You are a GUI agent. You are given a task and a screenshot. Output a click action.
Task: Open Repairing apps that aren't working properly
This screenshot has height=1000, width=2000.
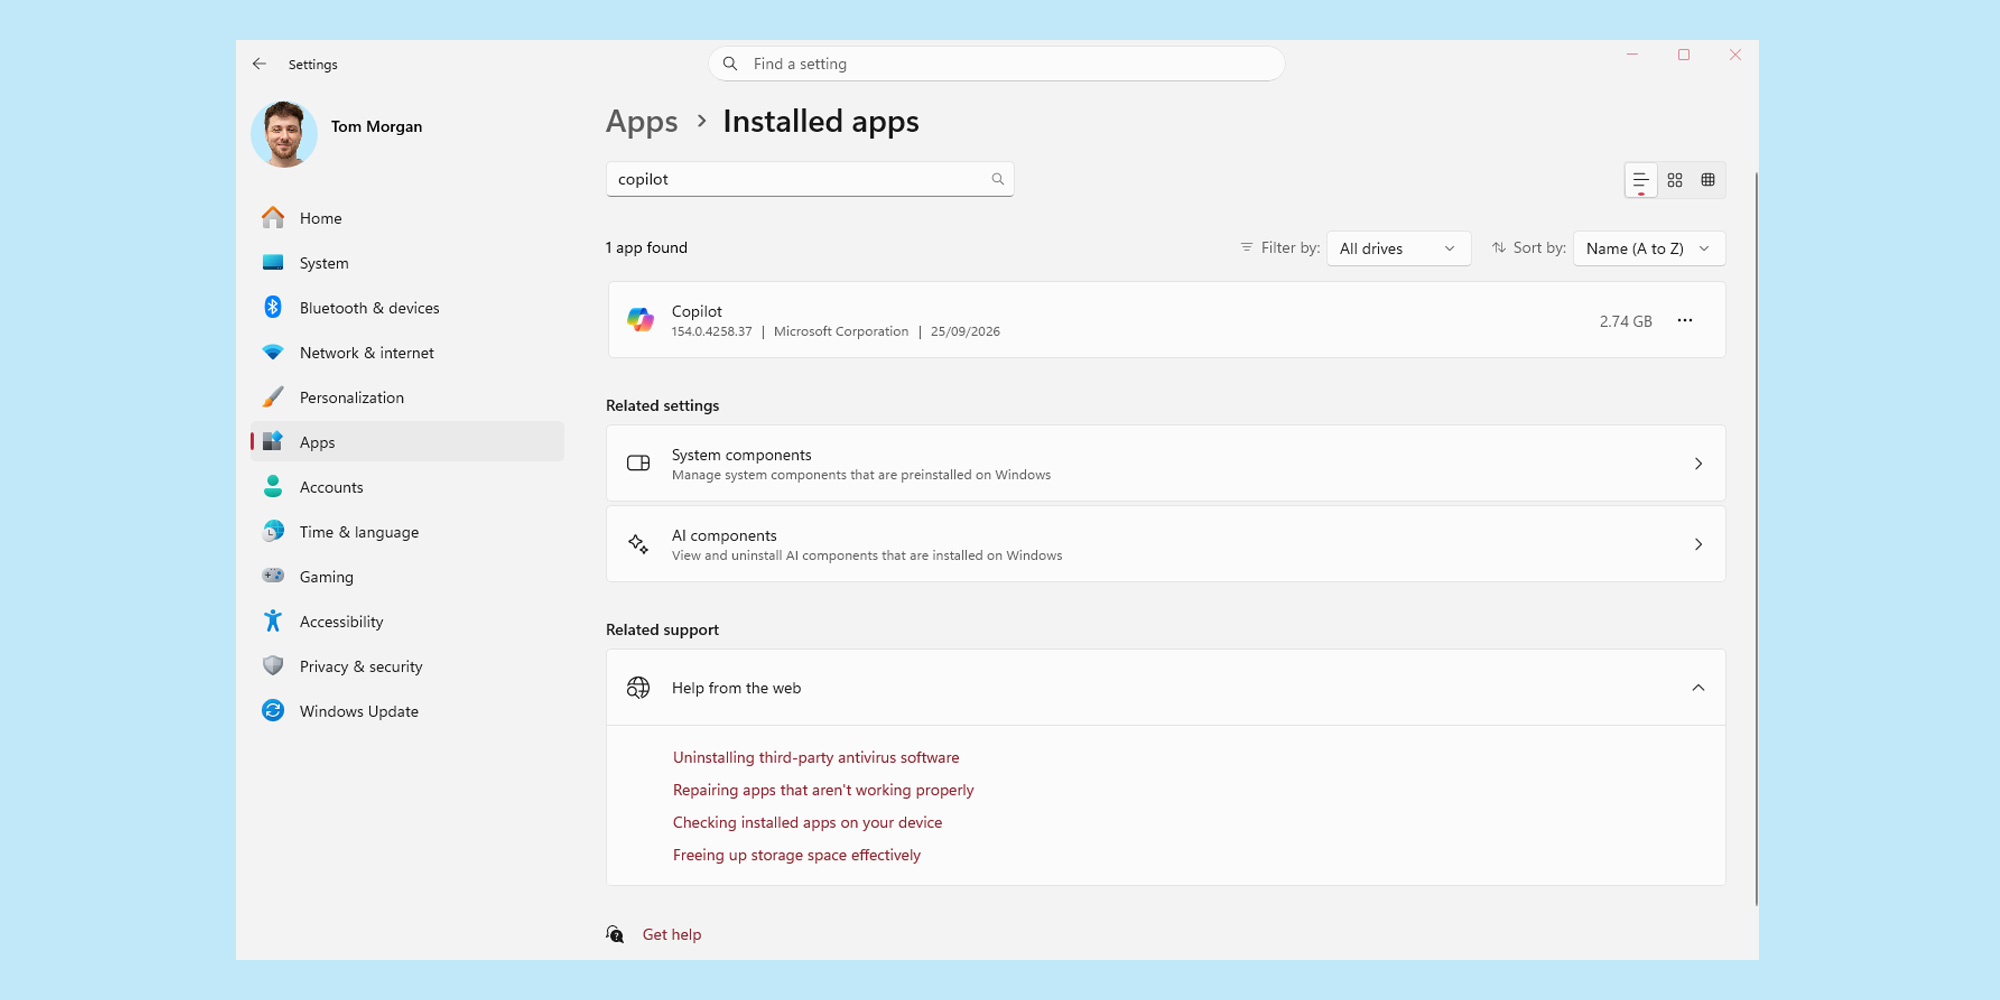823,790
